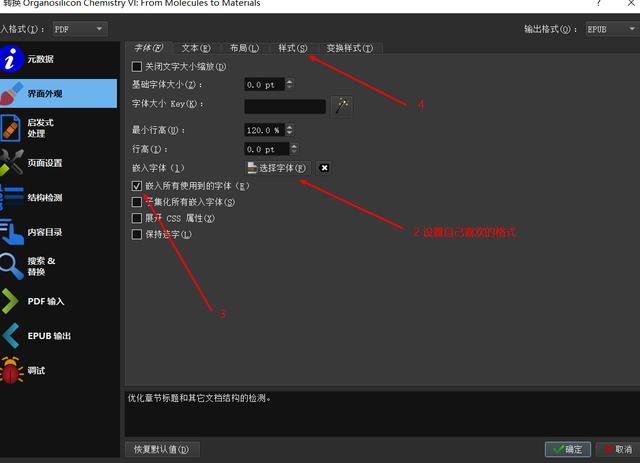Open EPUB 输出 blue arrow icon
The height and width of the screenshot is (463, 640).
[x=11, y=336]
